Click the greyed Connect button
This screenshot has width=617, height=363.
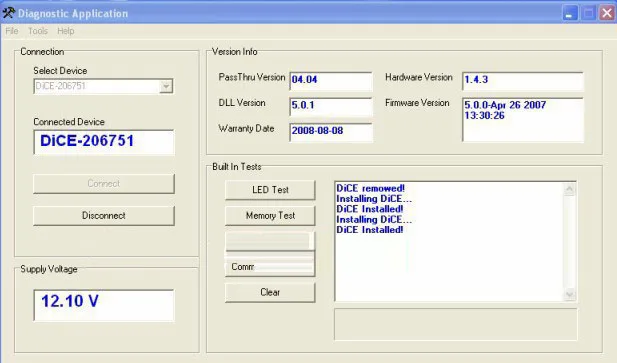(104, 184)
